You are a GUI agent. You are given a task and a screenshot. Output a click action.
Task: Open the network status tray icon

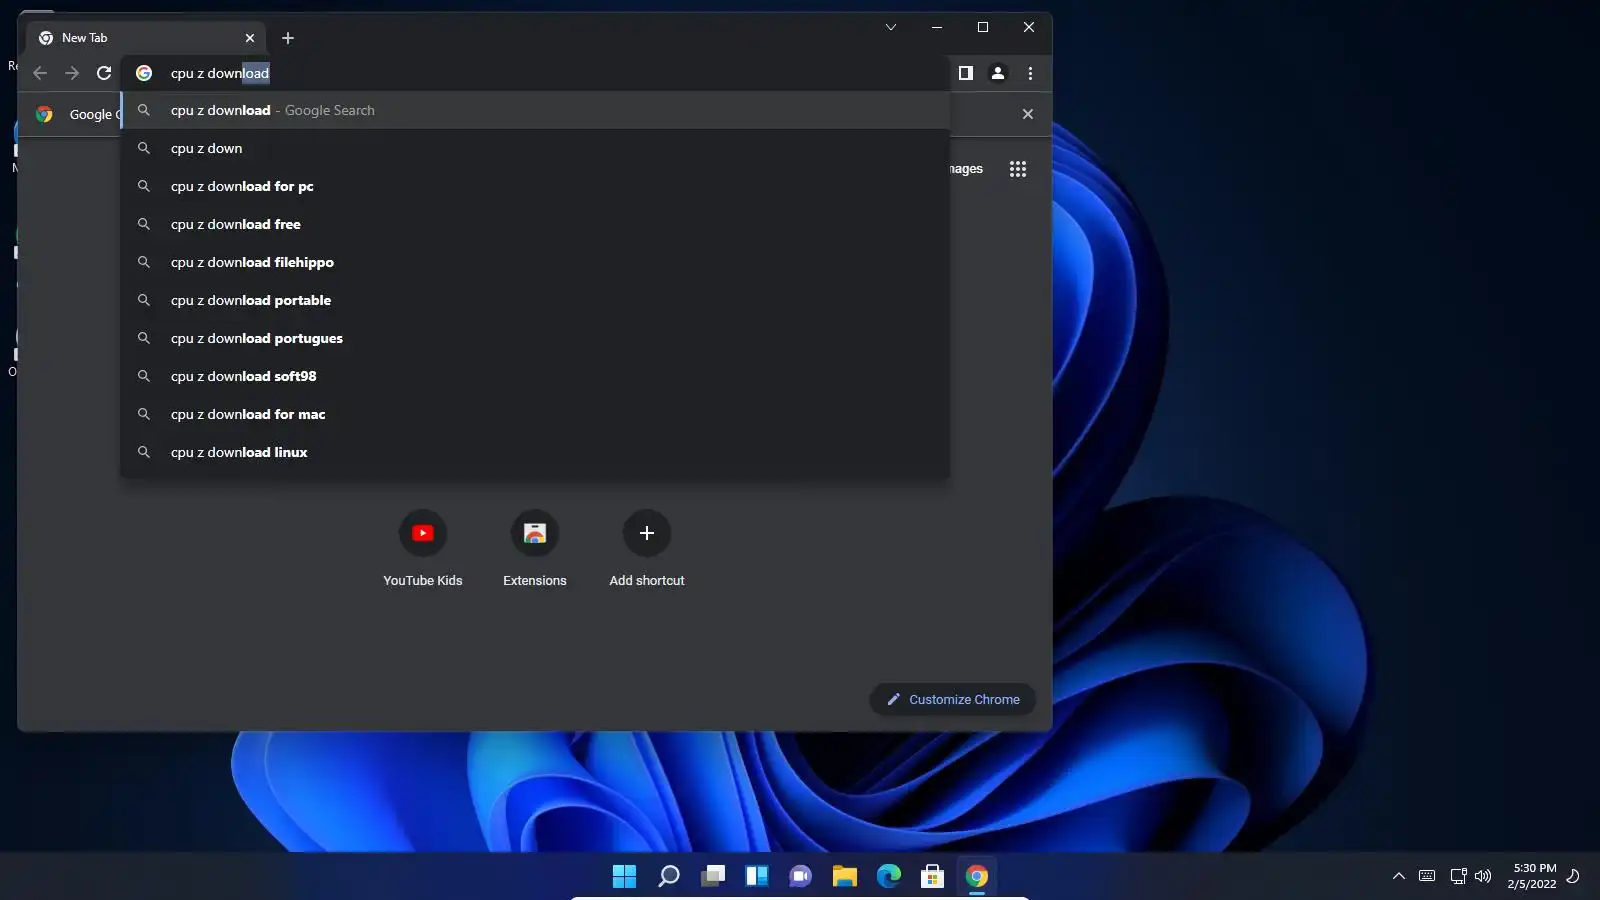click(1458, 876)
